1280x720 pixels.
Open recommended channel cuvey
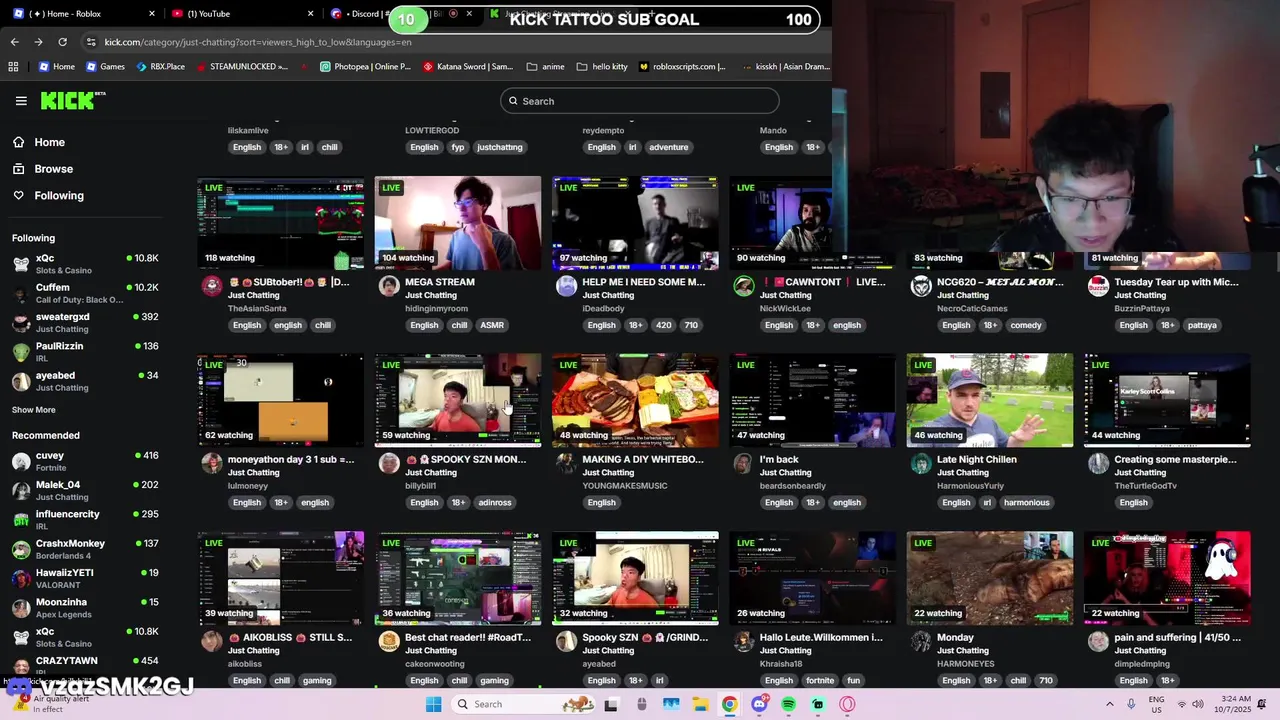coord(85,461)
